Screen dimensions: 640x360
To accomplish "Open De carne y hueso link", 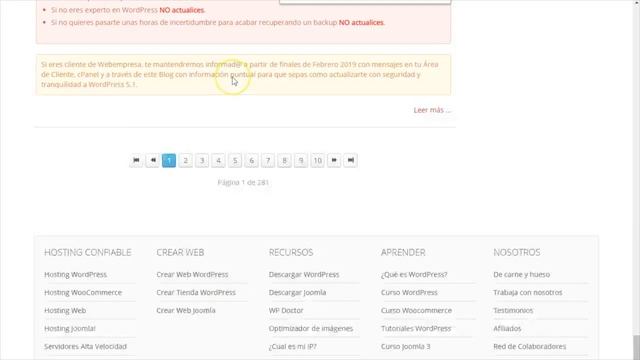I will click(x=522, y=274).
